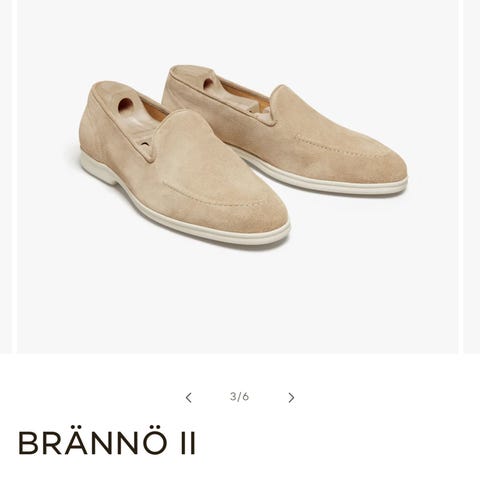
Task: Tap the previous image sliver at left edge
Action: (x=6, y=176)
